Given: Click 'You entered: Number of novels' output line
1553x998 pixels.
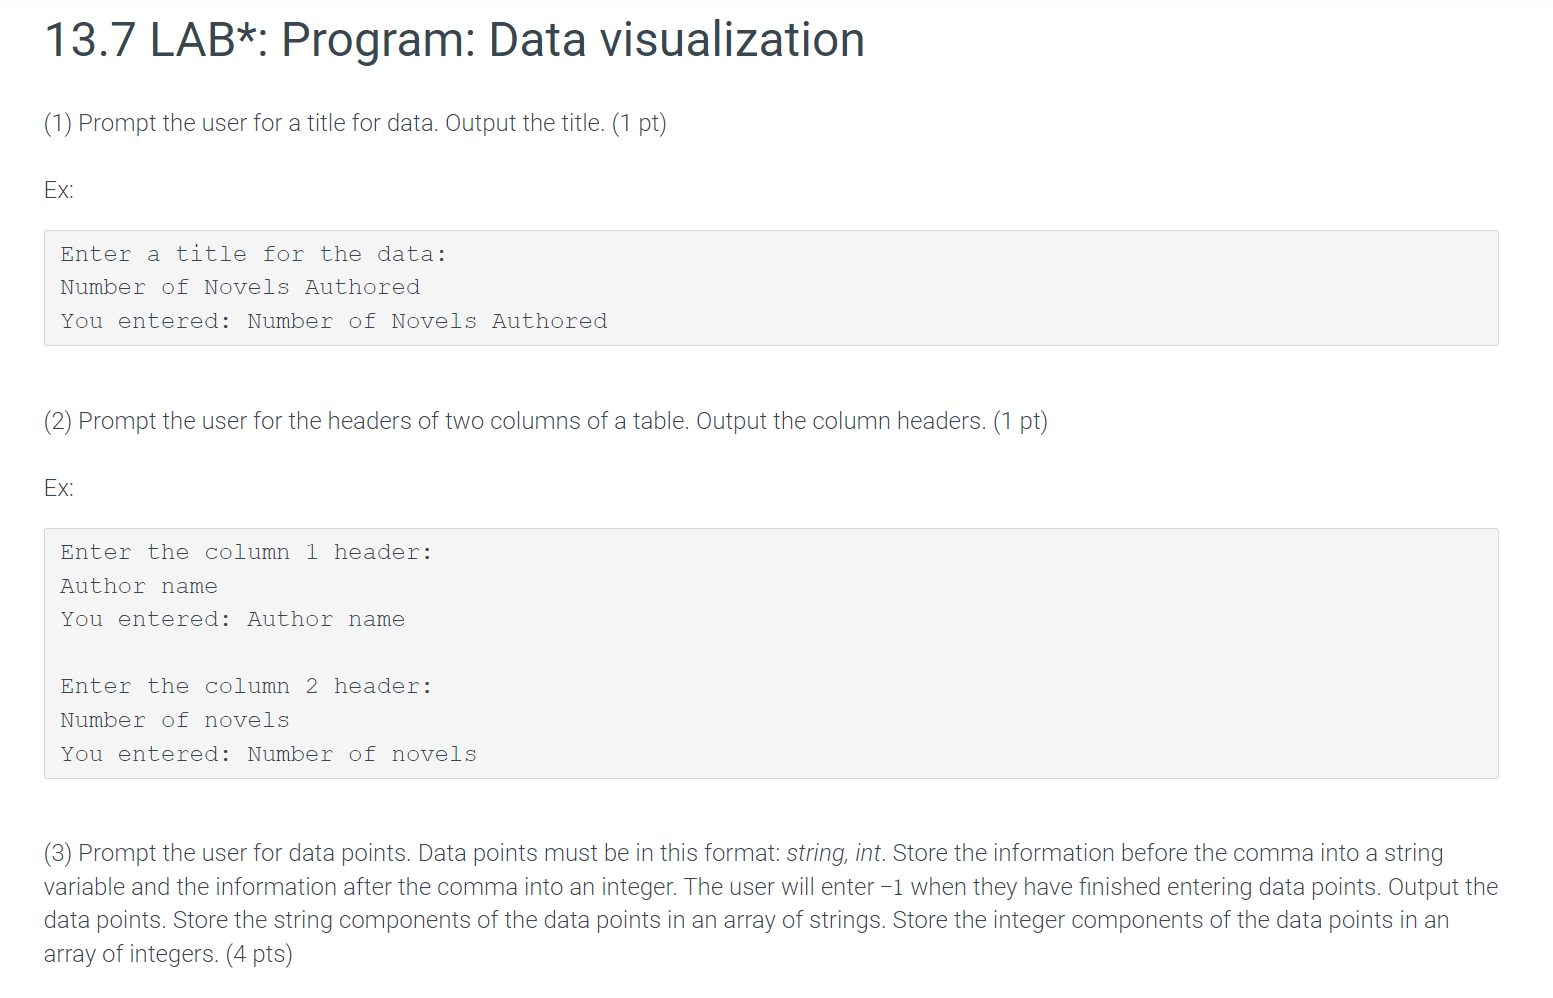Looking at the screenshot, I should click(x=269, y=754).
